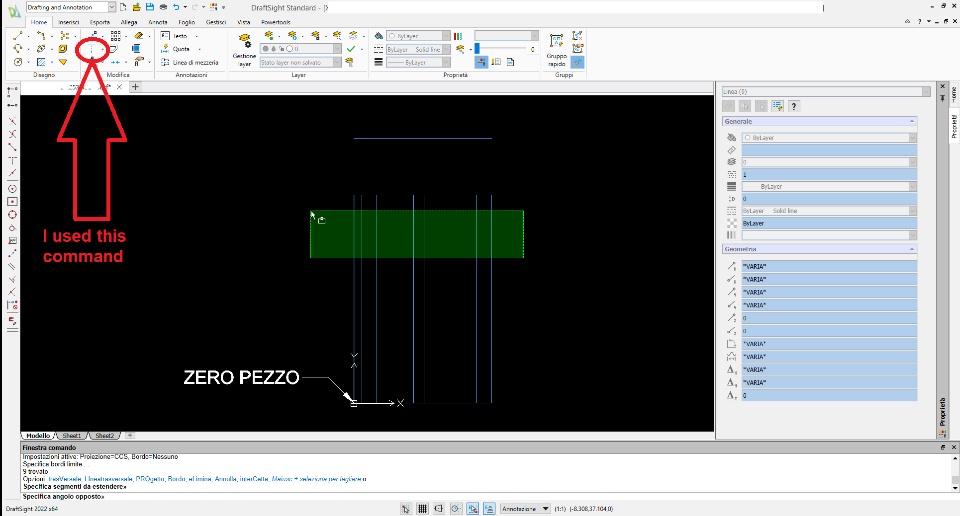This screenshot has height=516, width=960.
Task: Click the line color field in Generale properties
Action: 829,138
